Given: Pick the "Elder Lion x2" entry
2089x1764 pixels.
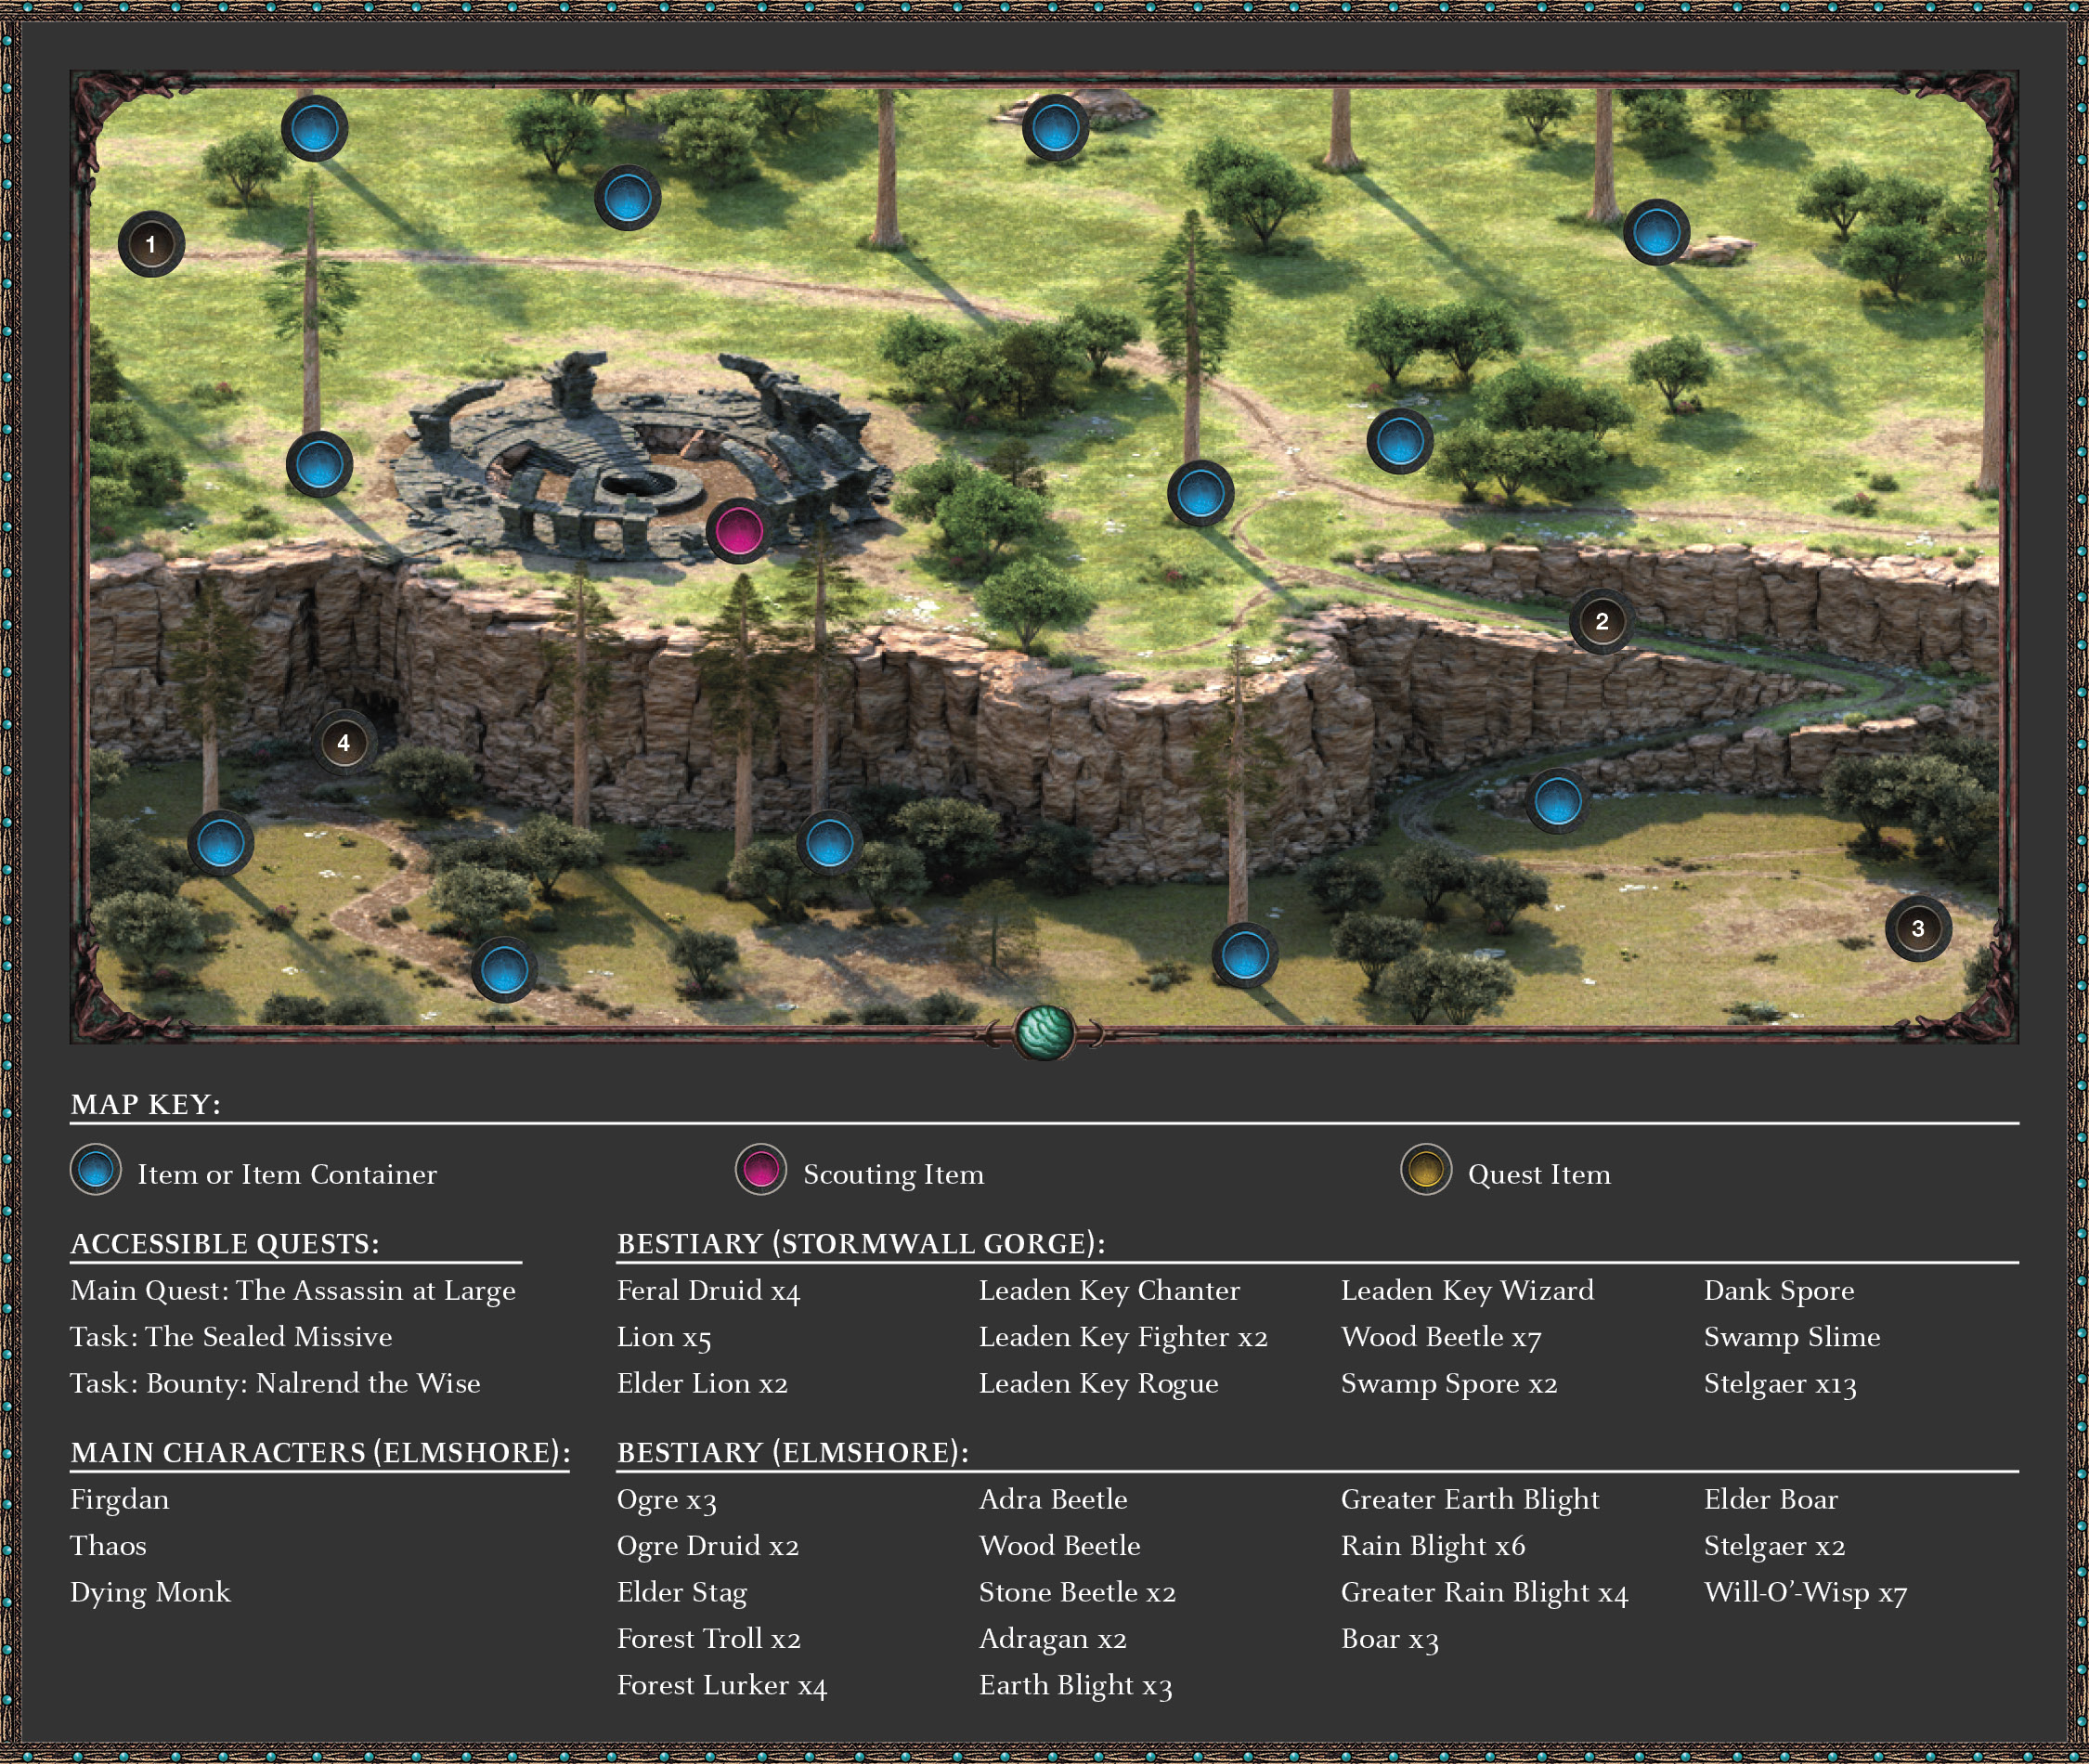Looking at the screenshot, I should [x=702, y=1383].
